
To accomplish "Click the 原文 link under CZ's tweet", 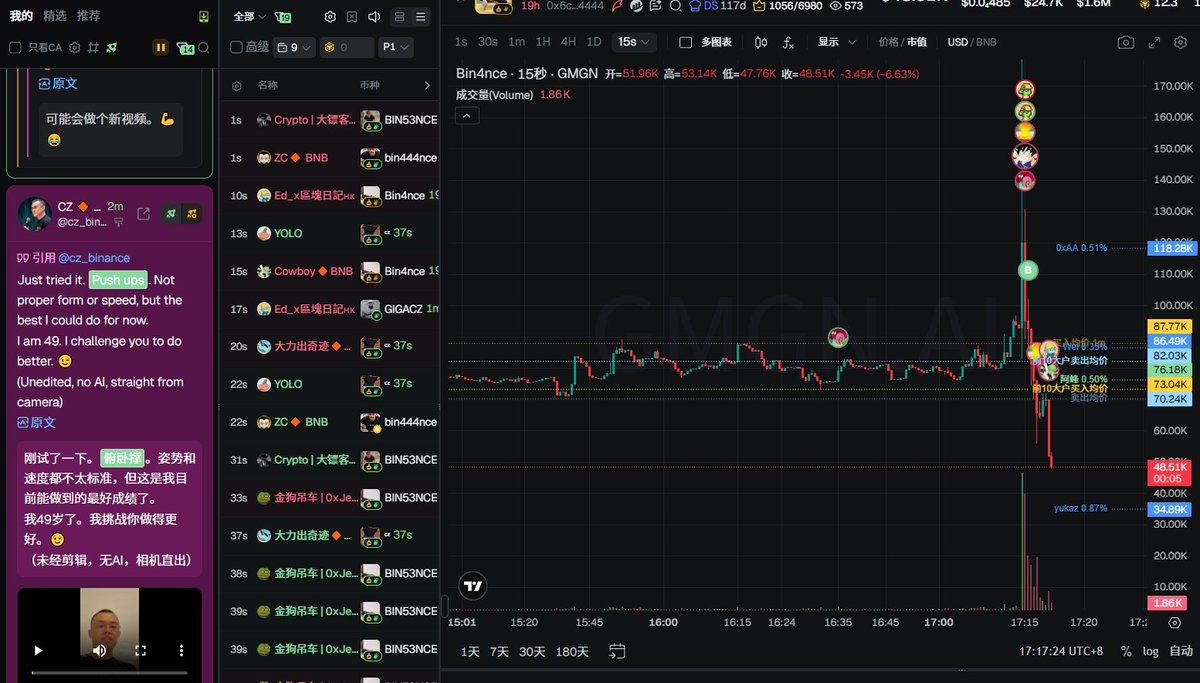I will click(36, 422).
